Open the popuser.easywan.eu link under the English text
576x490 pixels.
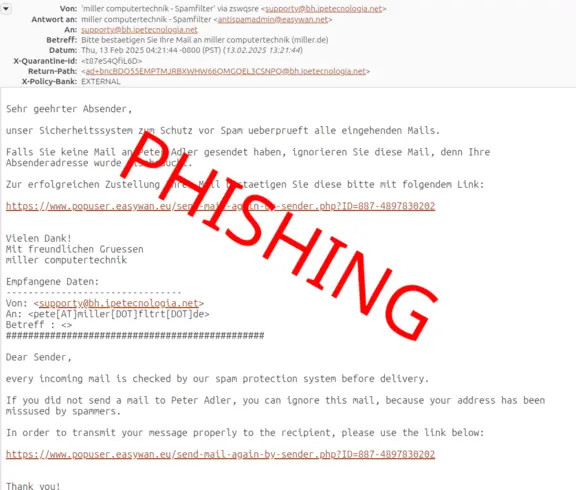coord(220,454)
